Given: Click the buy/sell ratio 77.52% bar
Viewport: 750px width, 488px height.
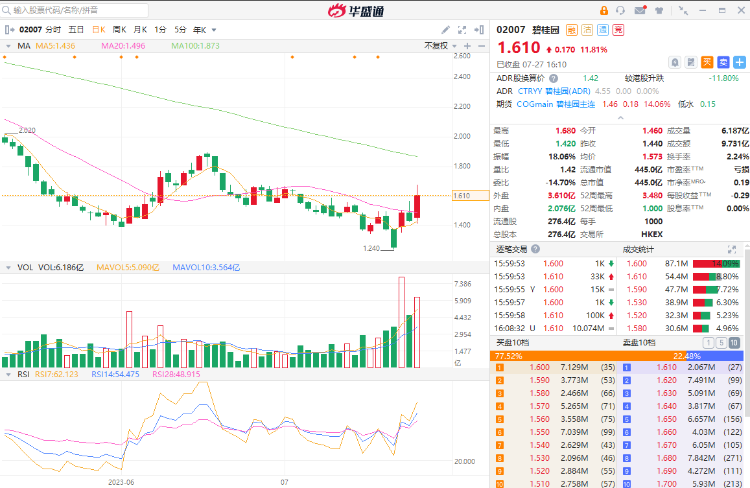Looking at the screenshot, I should (x=588, y=356).
